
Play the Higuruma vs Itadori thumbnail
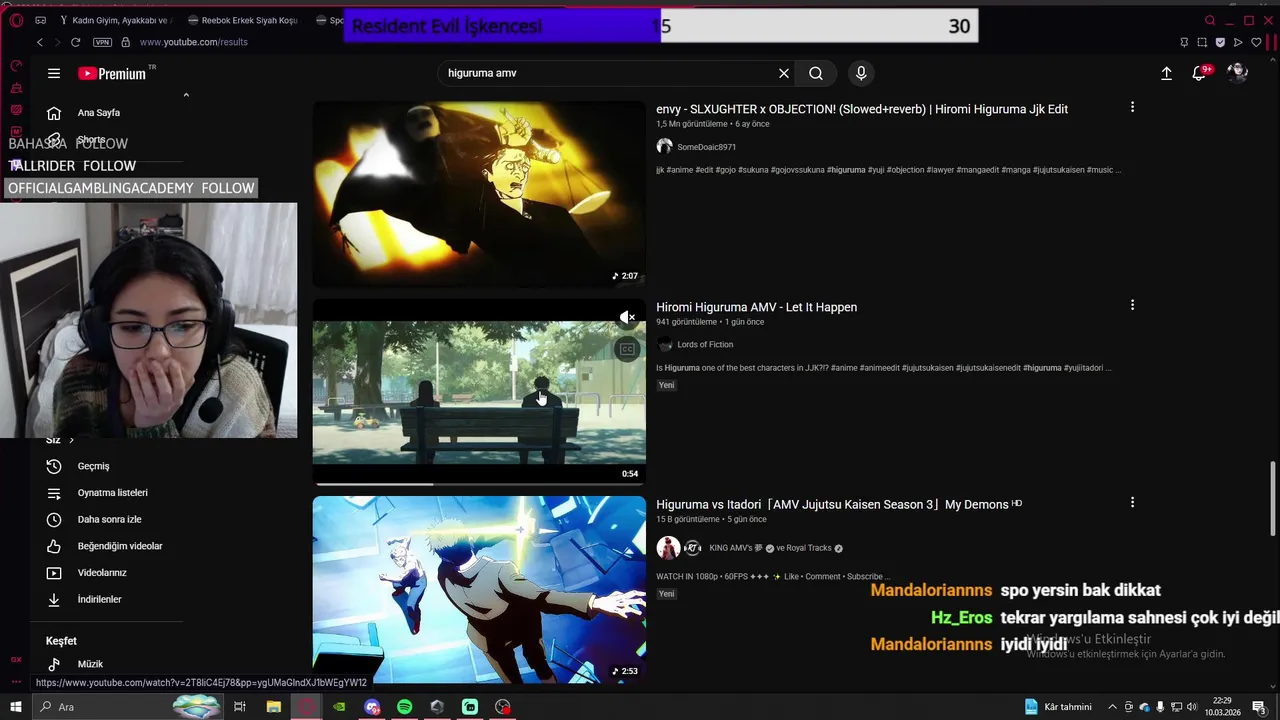pos(479,589)
